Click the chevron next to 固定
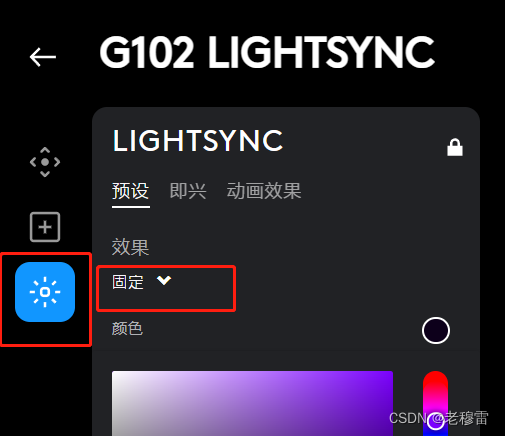Image resolution: width=505 pixels, height=436 pixels. (x=164, y=280)
